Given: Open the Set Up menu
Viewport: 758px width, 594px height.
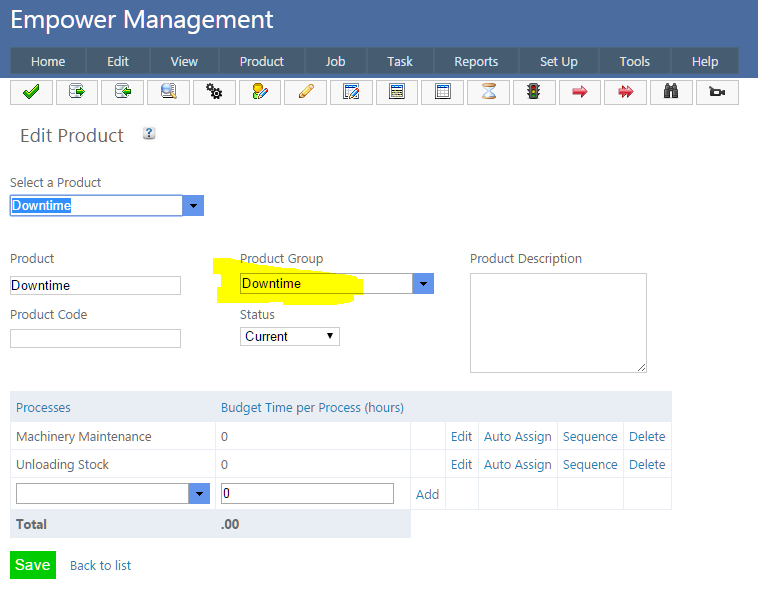Looking at the screenshot, I should pos(558,61).
